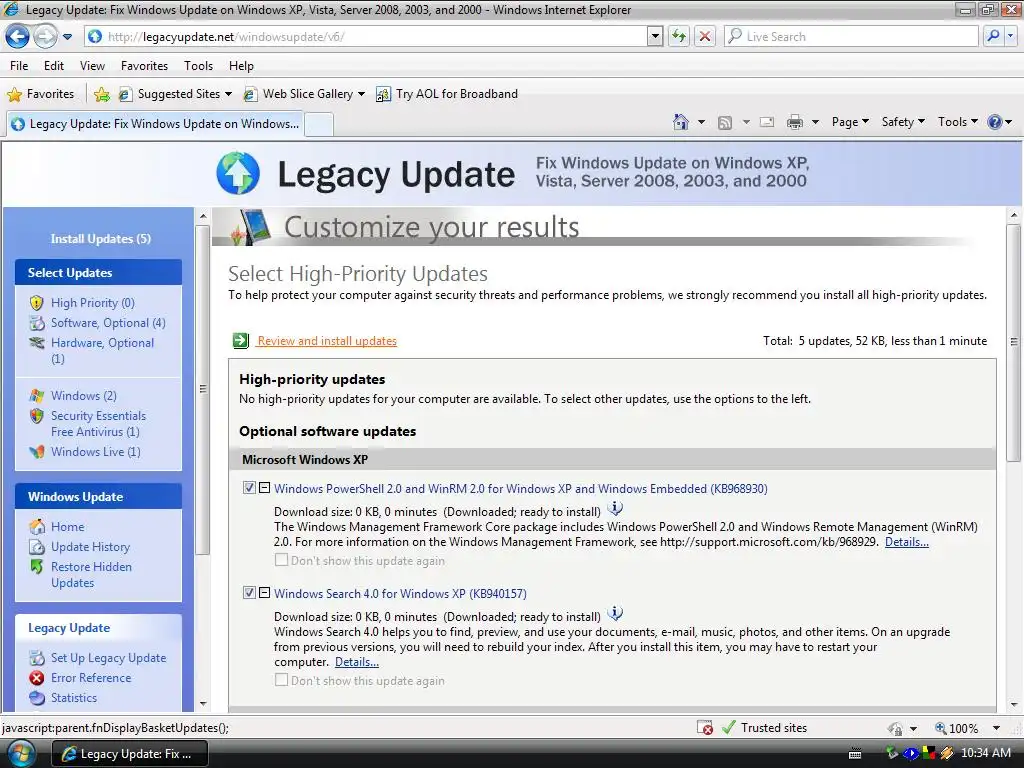Click the Stop loading red X icon
1024x768 pixels.
[705, 37]
